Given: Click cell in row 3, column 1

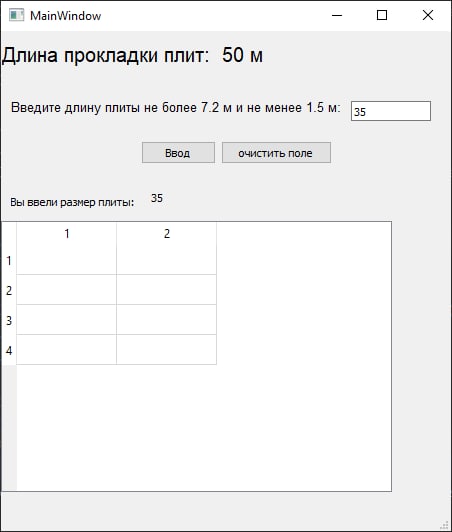Looking at the screenshot, I should click(x=67, y=320).
